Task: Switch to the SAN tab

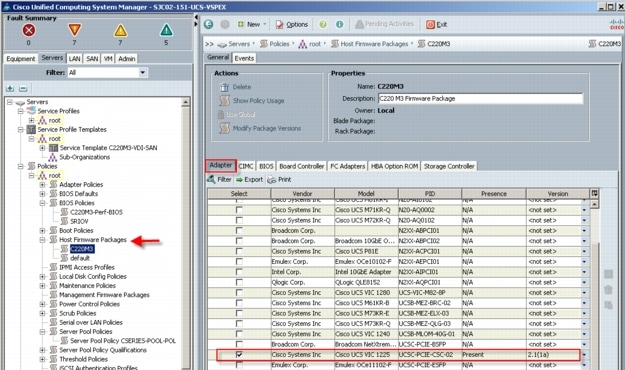Action: 92,59
